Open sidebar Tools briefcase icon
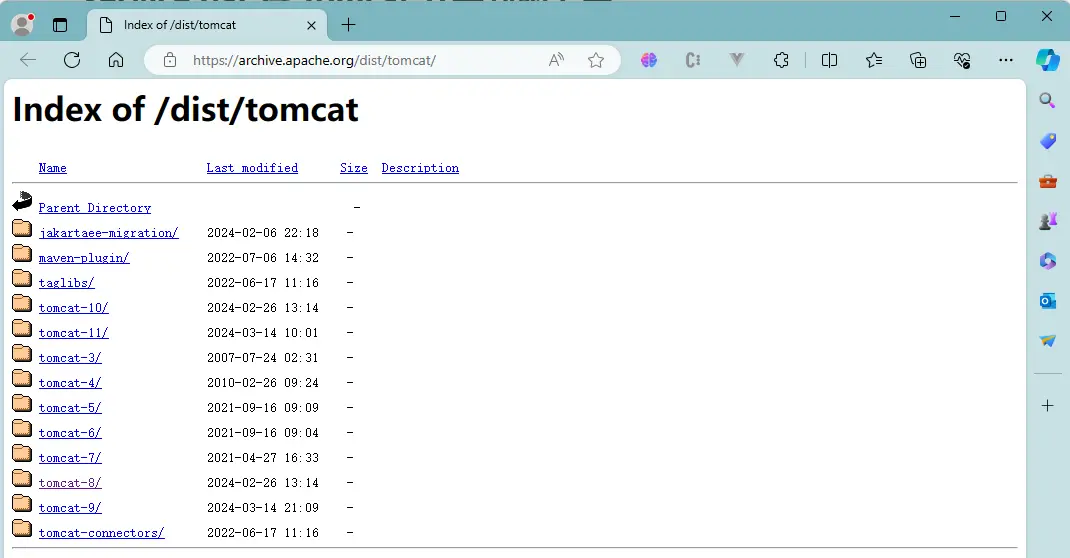This screenshot has height=558, width=1070. pyautogui.click(x=1047, y=181)
